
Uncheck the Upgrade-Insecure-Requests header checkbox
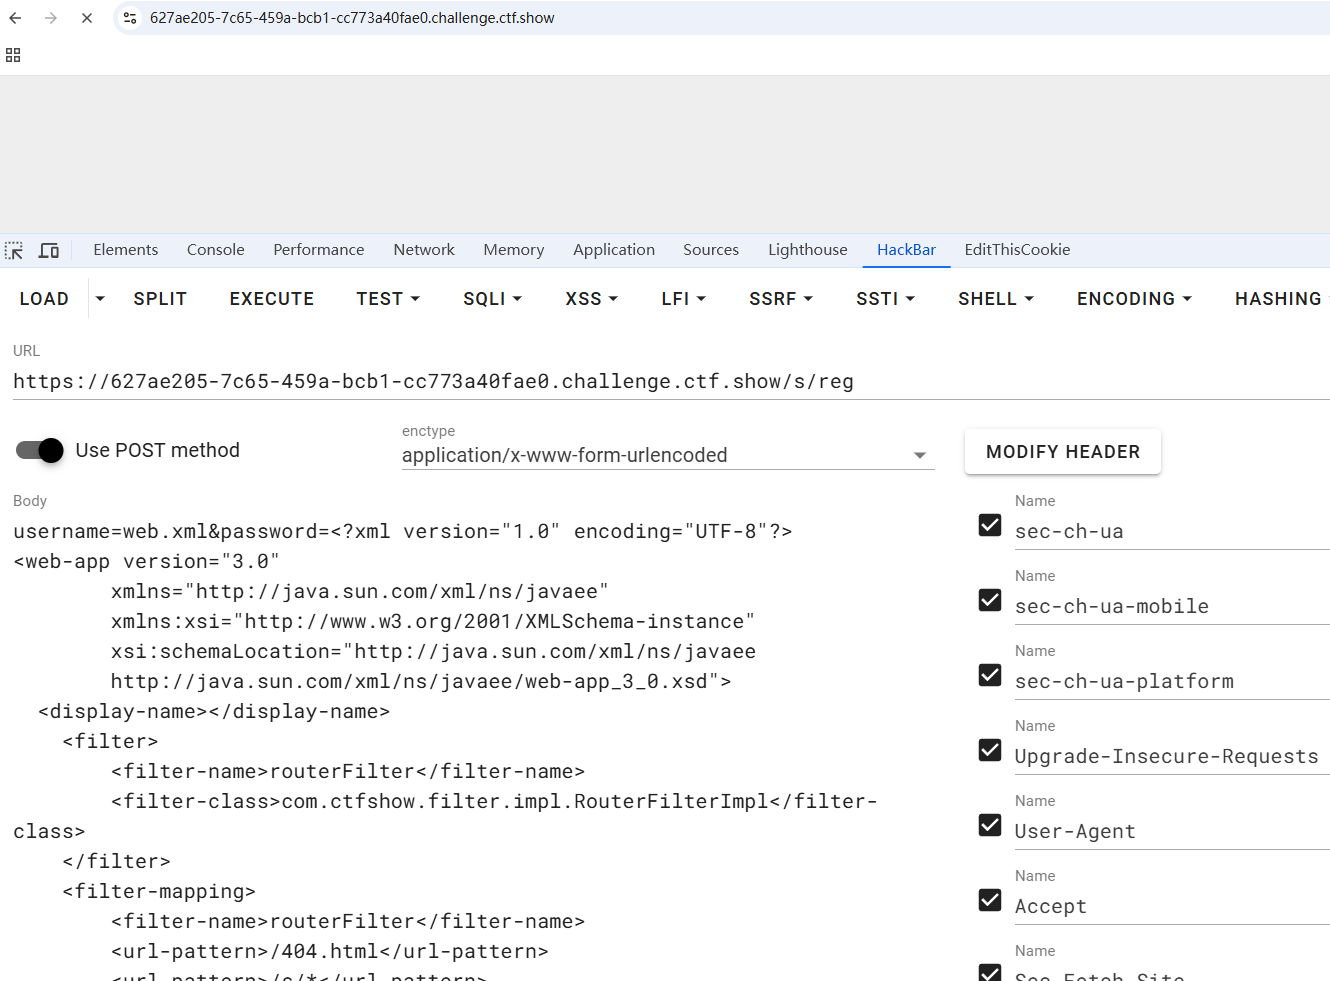[x=990, y=750]
